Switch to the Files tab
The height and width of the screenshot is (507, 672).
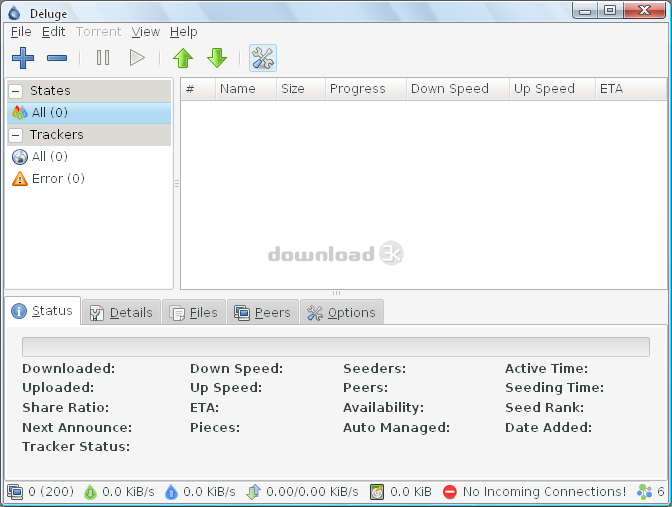tap(194, 312)
